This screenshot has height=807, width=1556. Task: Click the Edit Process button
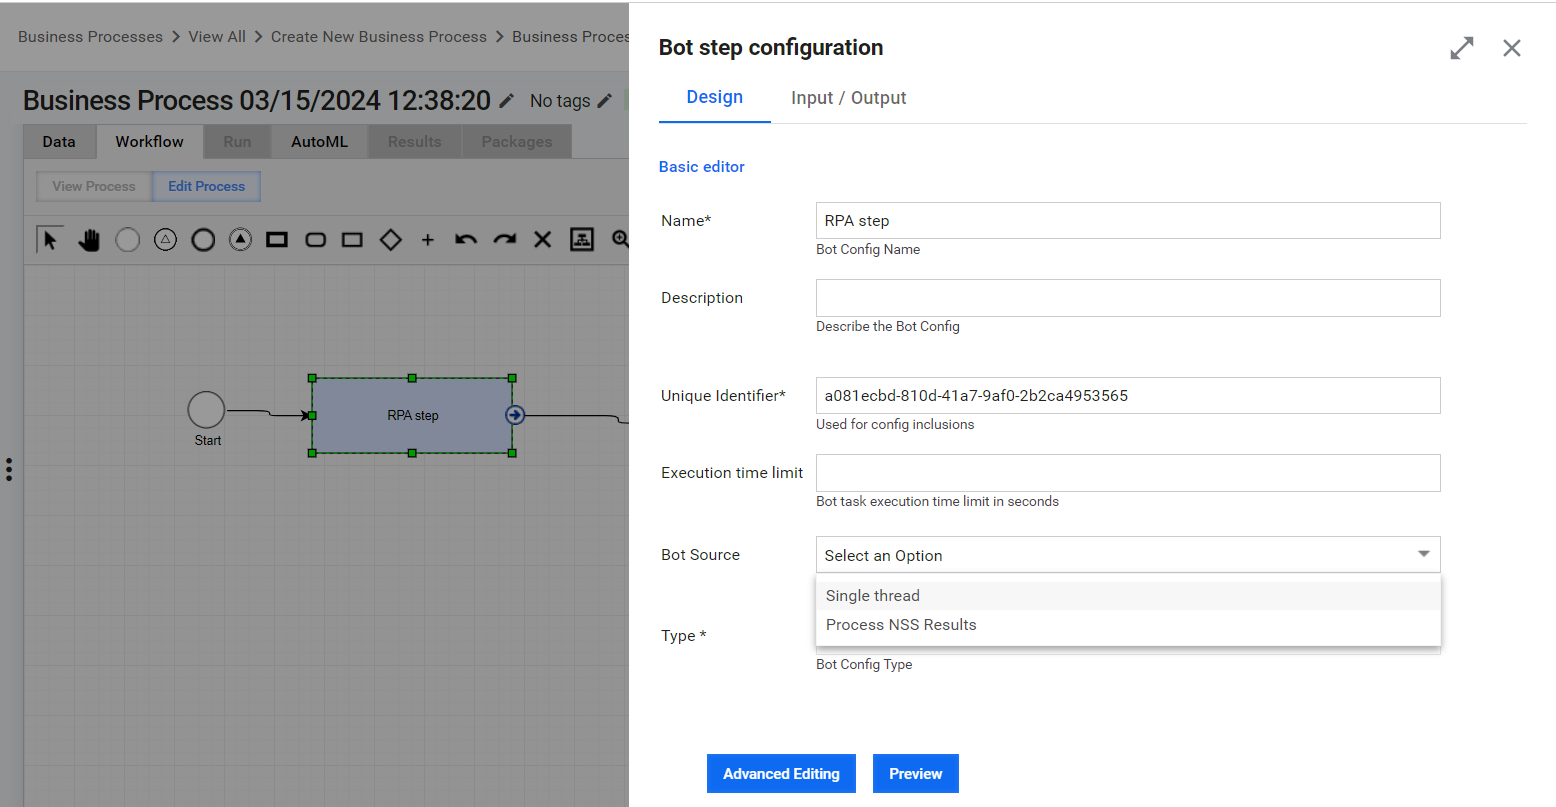point(206,186)
